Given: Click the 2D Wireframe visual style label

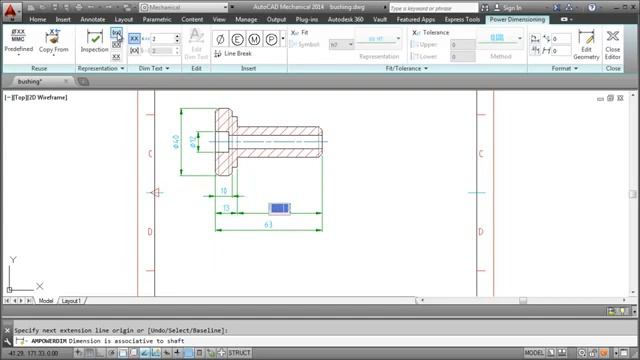Looking at the screenshot, I should [x=47, y=98].
